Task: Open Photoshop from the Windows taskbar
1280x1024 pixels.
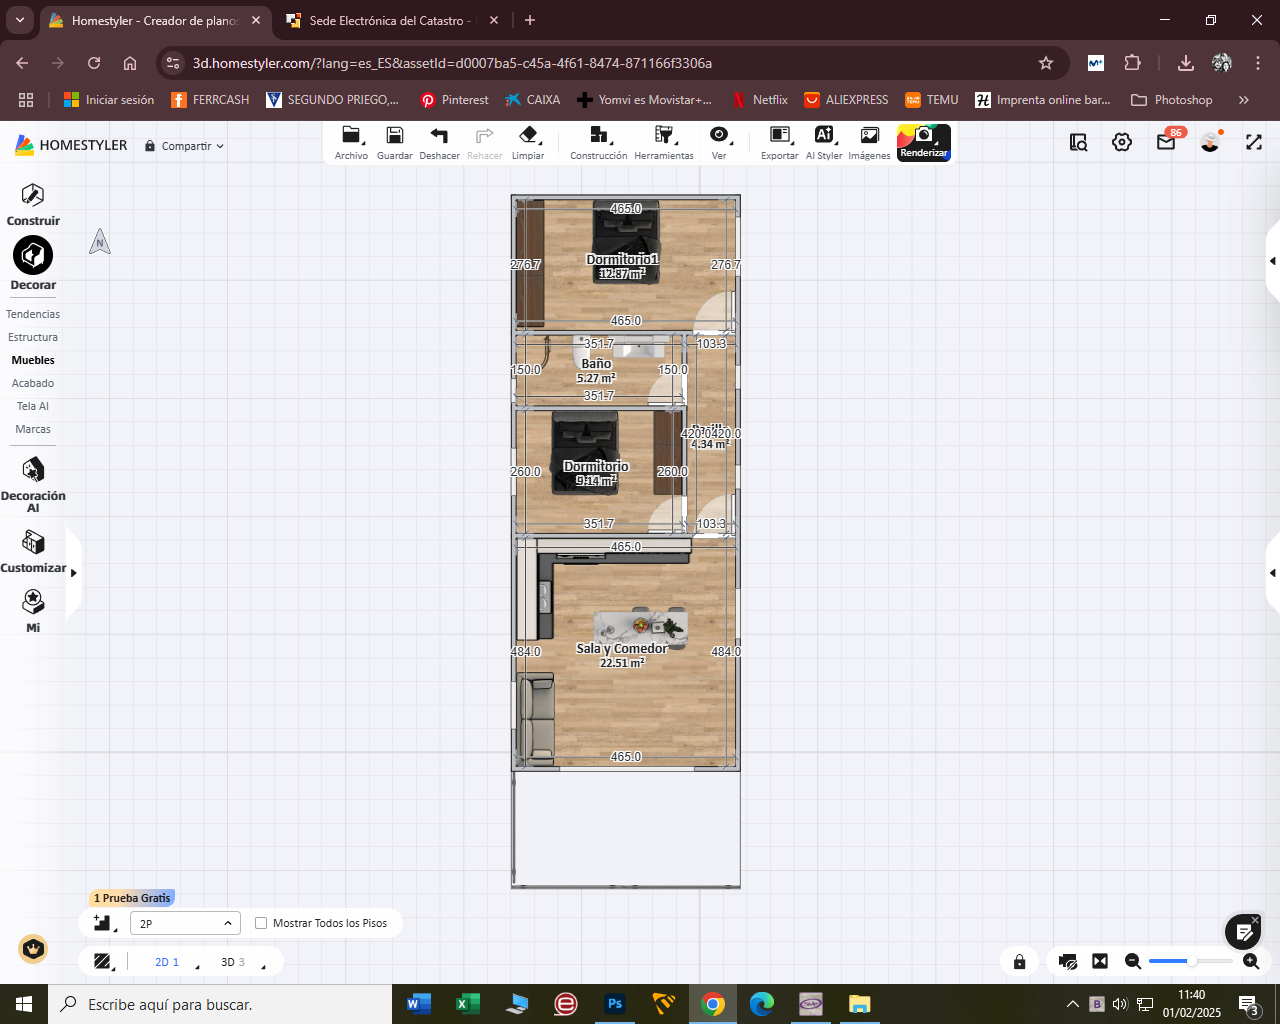Action: [x=615, y=1004]
